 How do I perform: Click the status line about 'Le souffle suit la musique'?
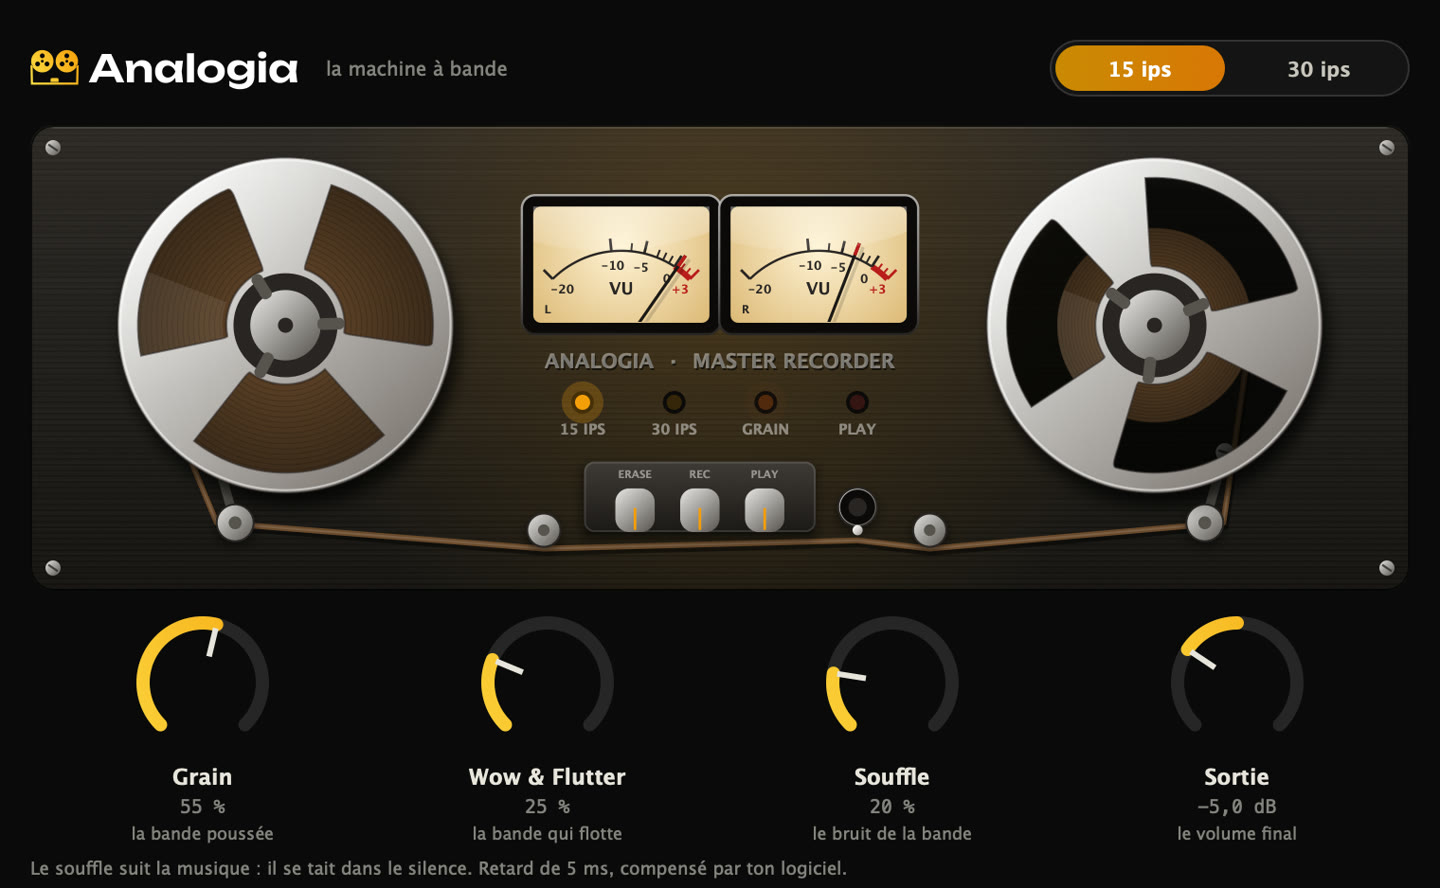tap(438, 868)
